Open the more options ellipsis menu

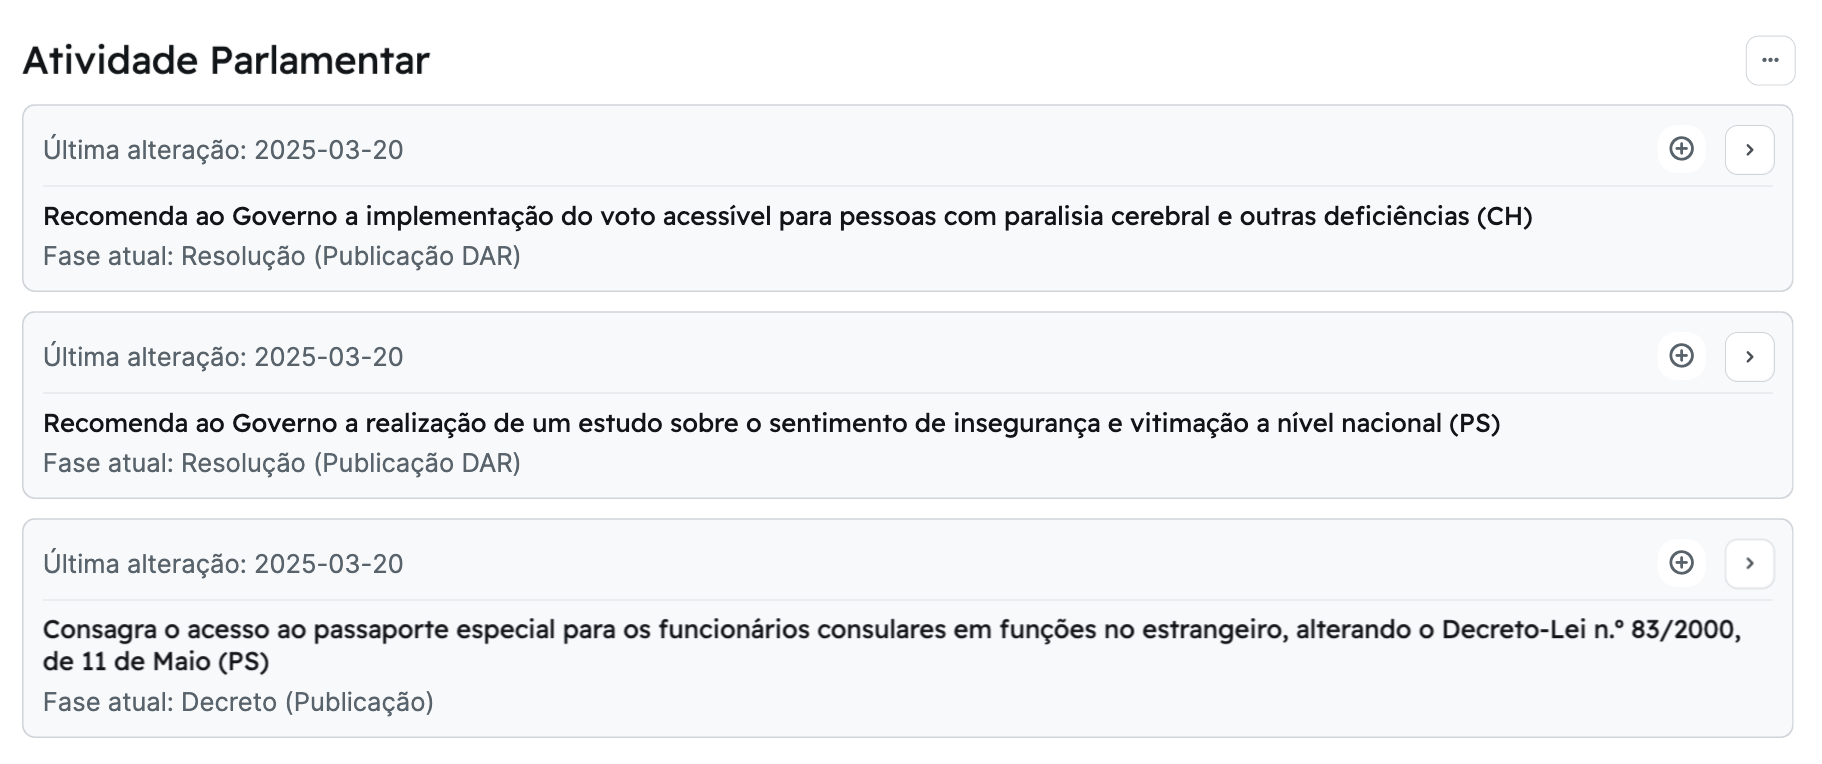point(1770,61)
